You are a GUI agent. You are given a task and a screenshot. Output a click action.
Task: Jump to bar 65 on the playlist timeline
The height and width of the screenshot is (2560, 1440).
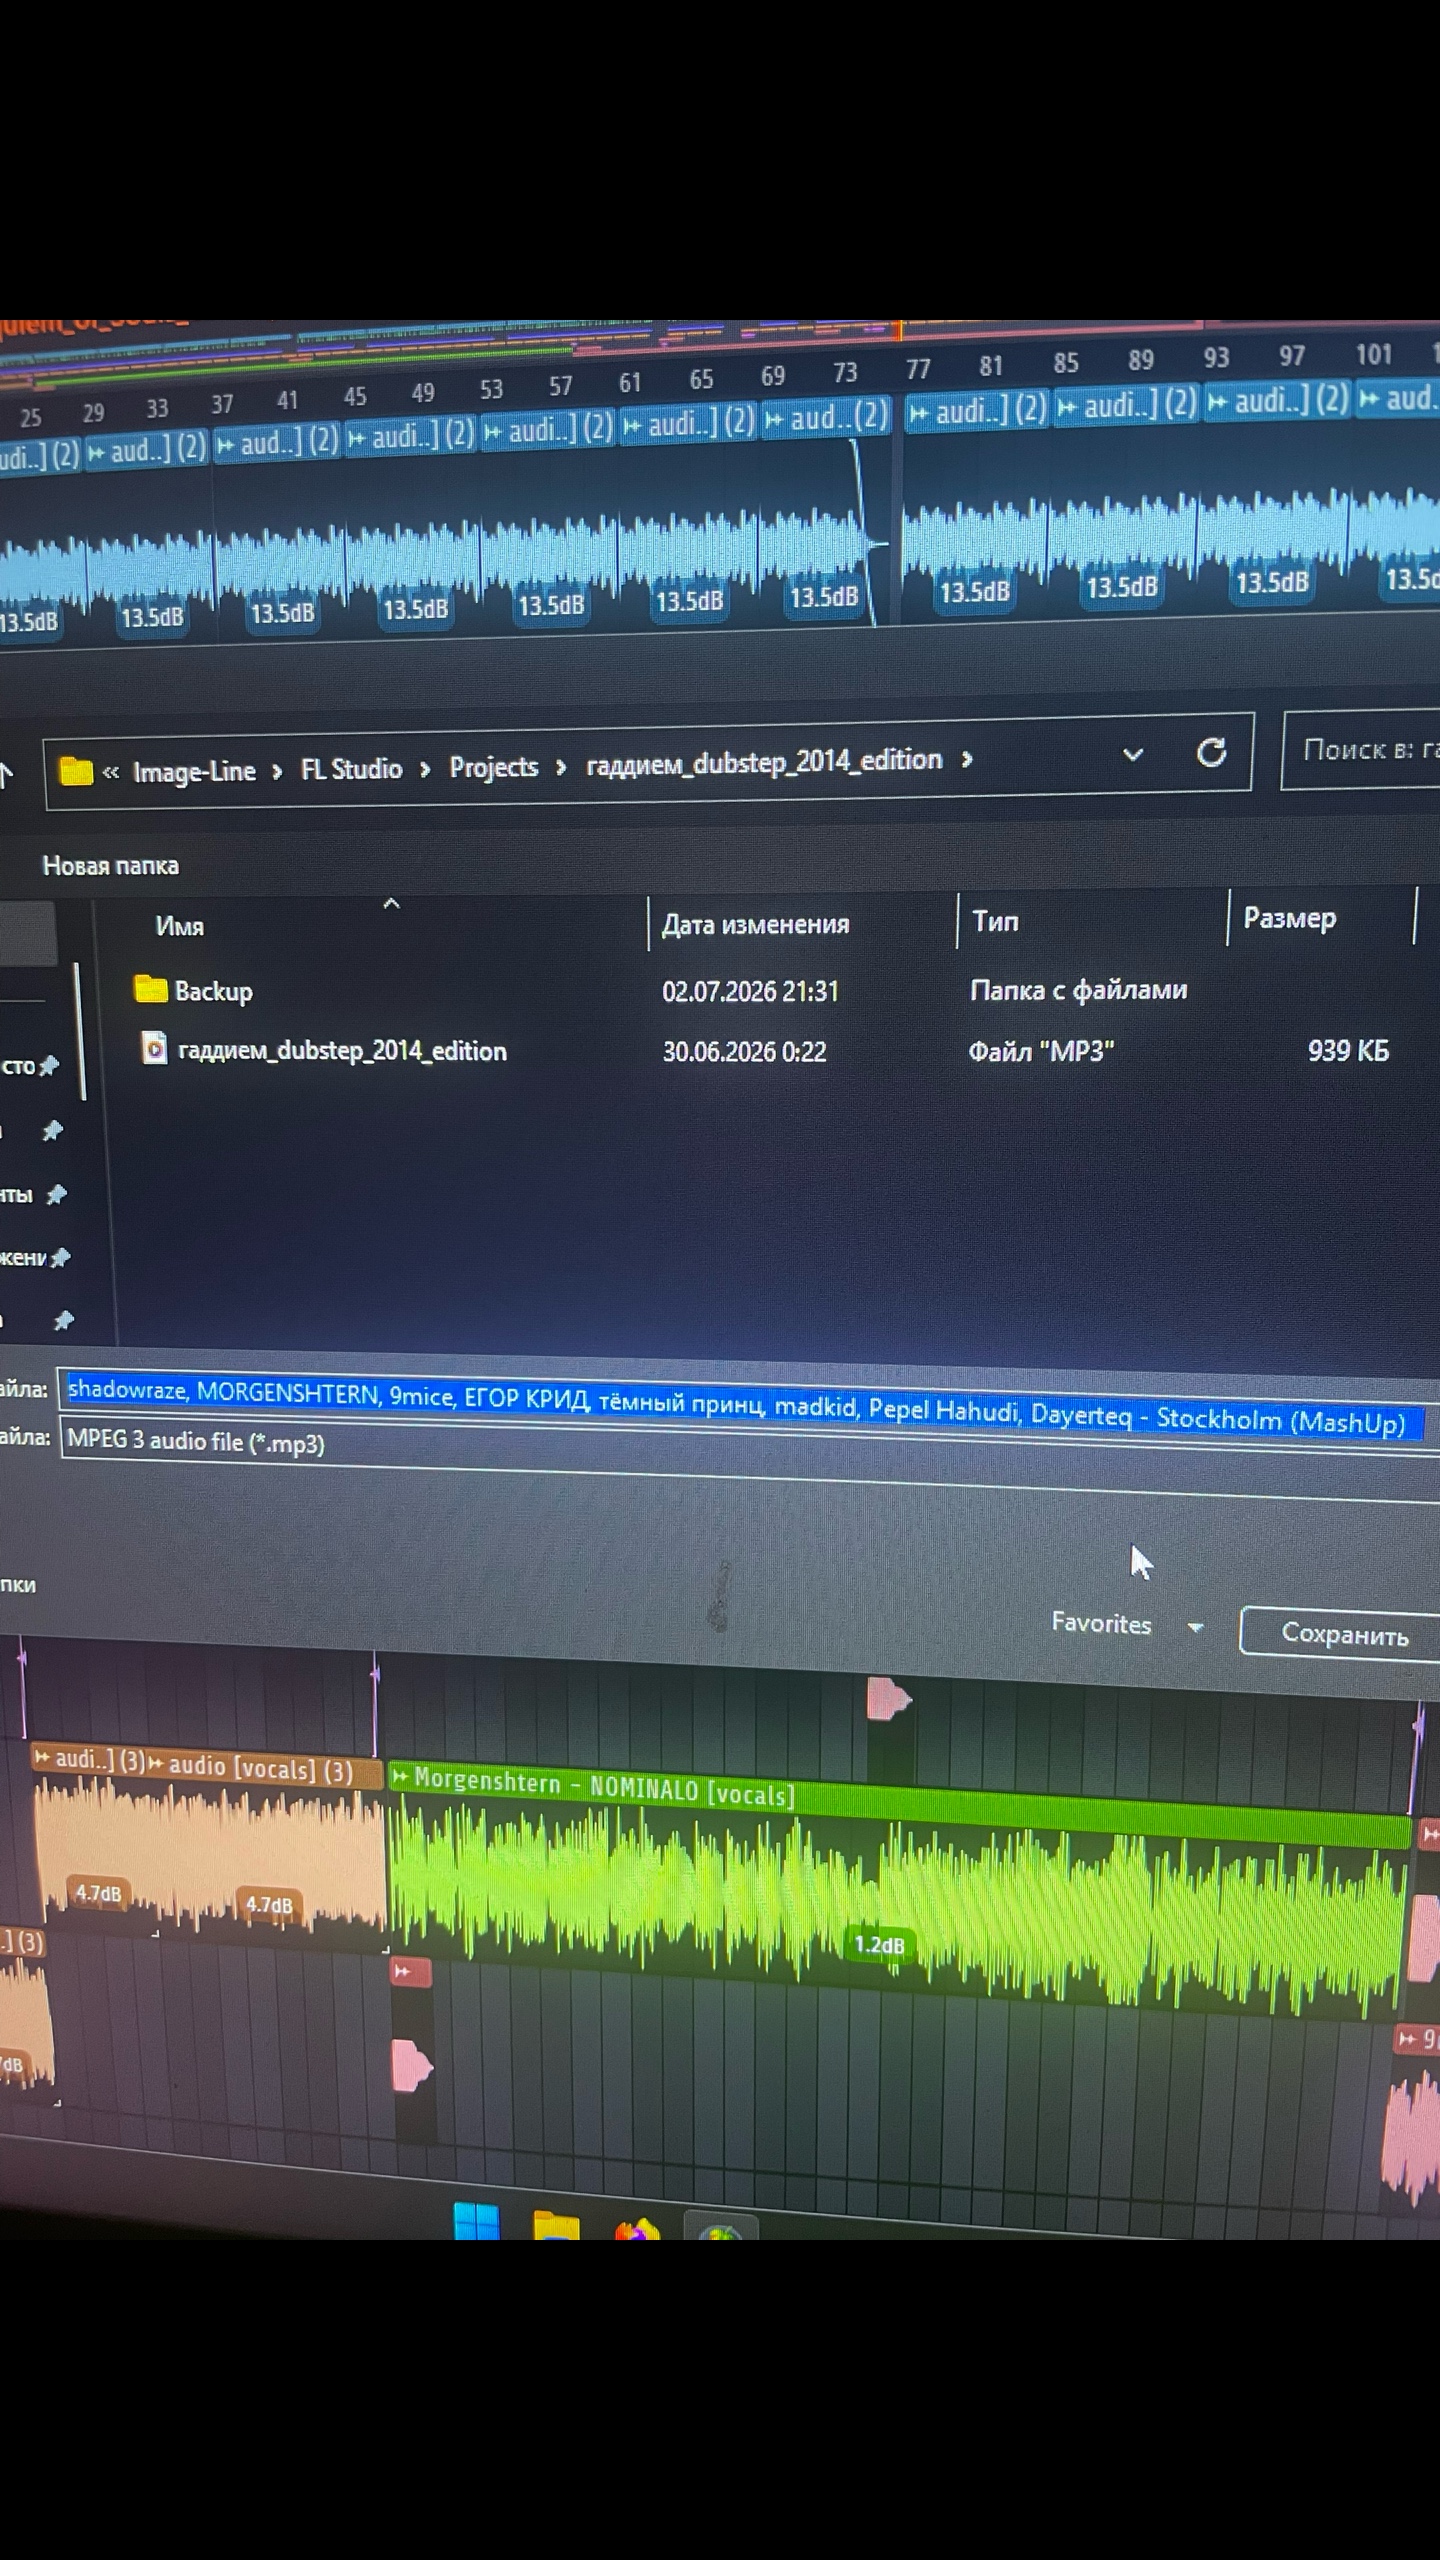(x=701, y=379)
